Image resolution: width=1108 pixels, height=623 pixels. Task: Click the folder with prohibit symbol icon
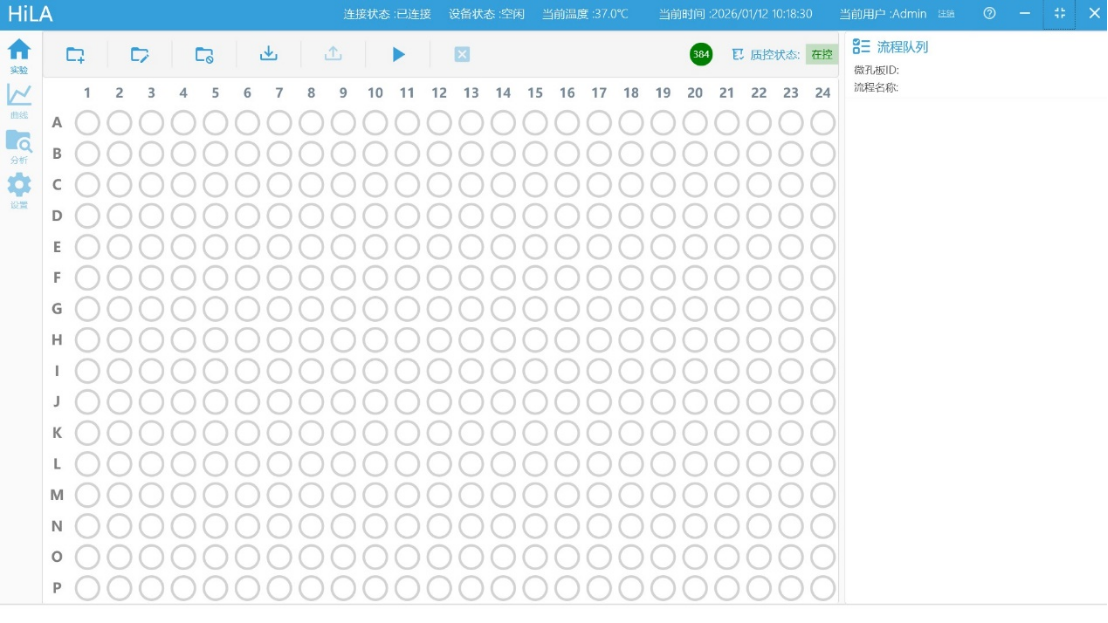click(204, 55)
